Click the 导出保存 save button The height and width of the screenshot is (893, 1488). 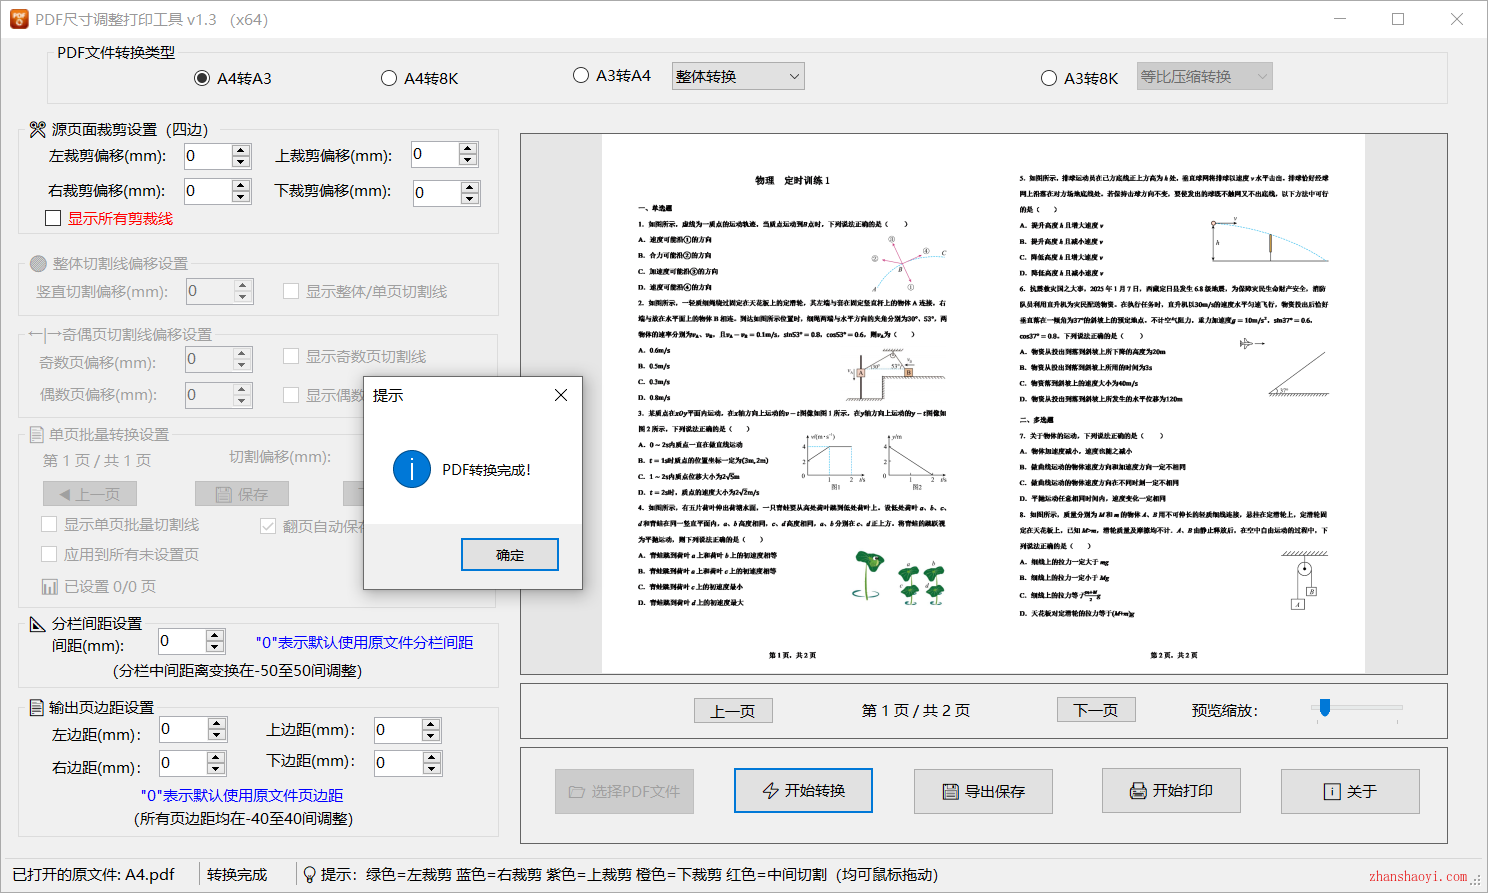(x=983, y=791)
